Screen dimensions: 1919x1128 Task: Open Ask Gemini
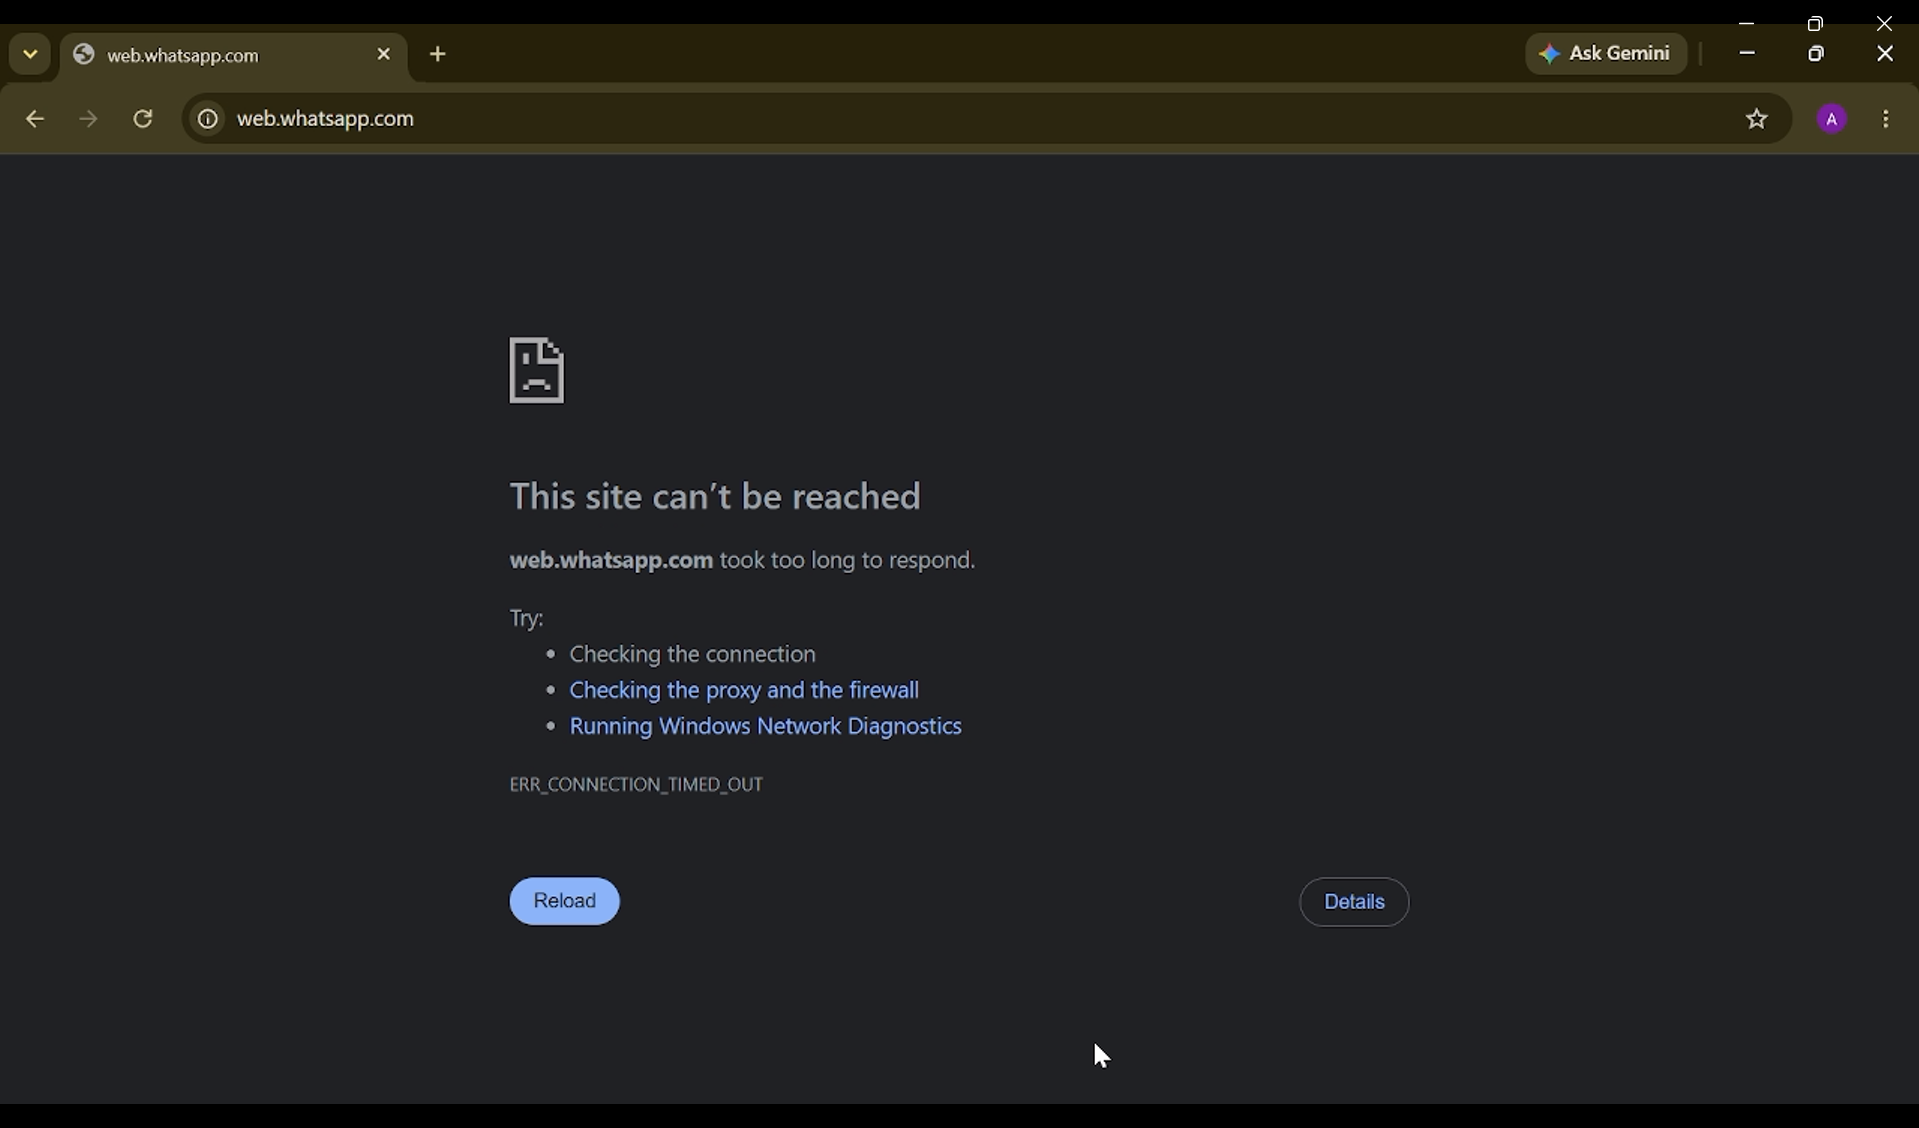click(1606, 54)
